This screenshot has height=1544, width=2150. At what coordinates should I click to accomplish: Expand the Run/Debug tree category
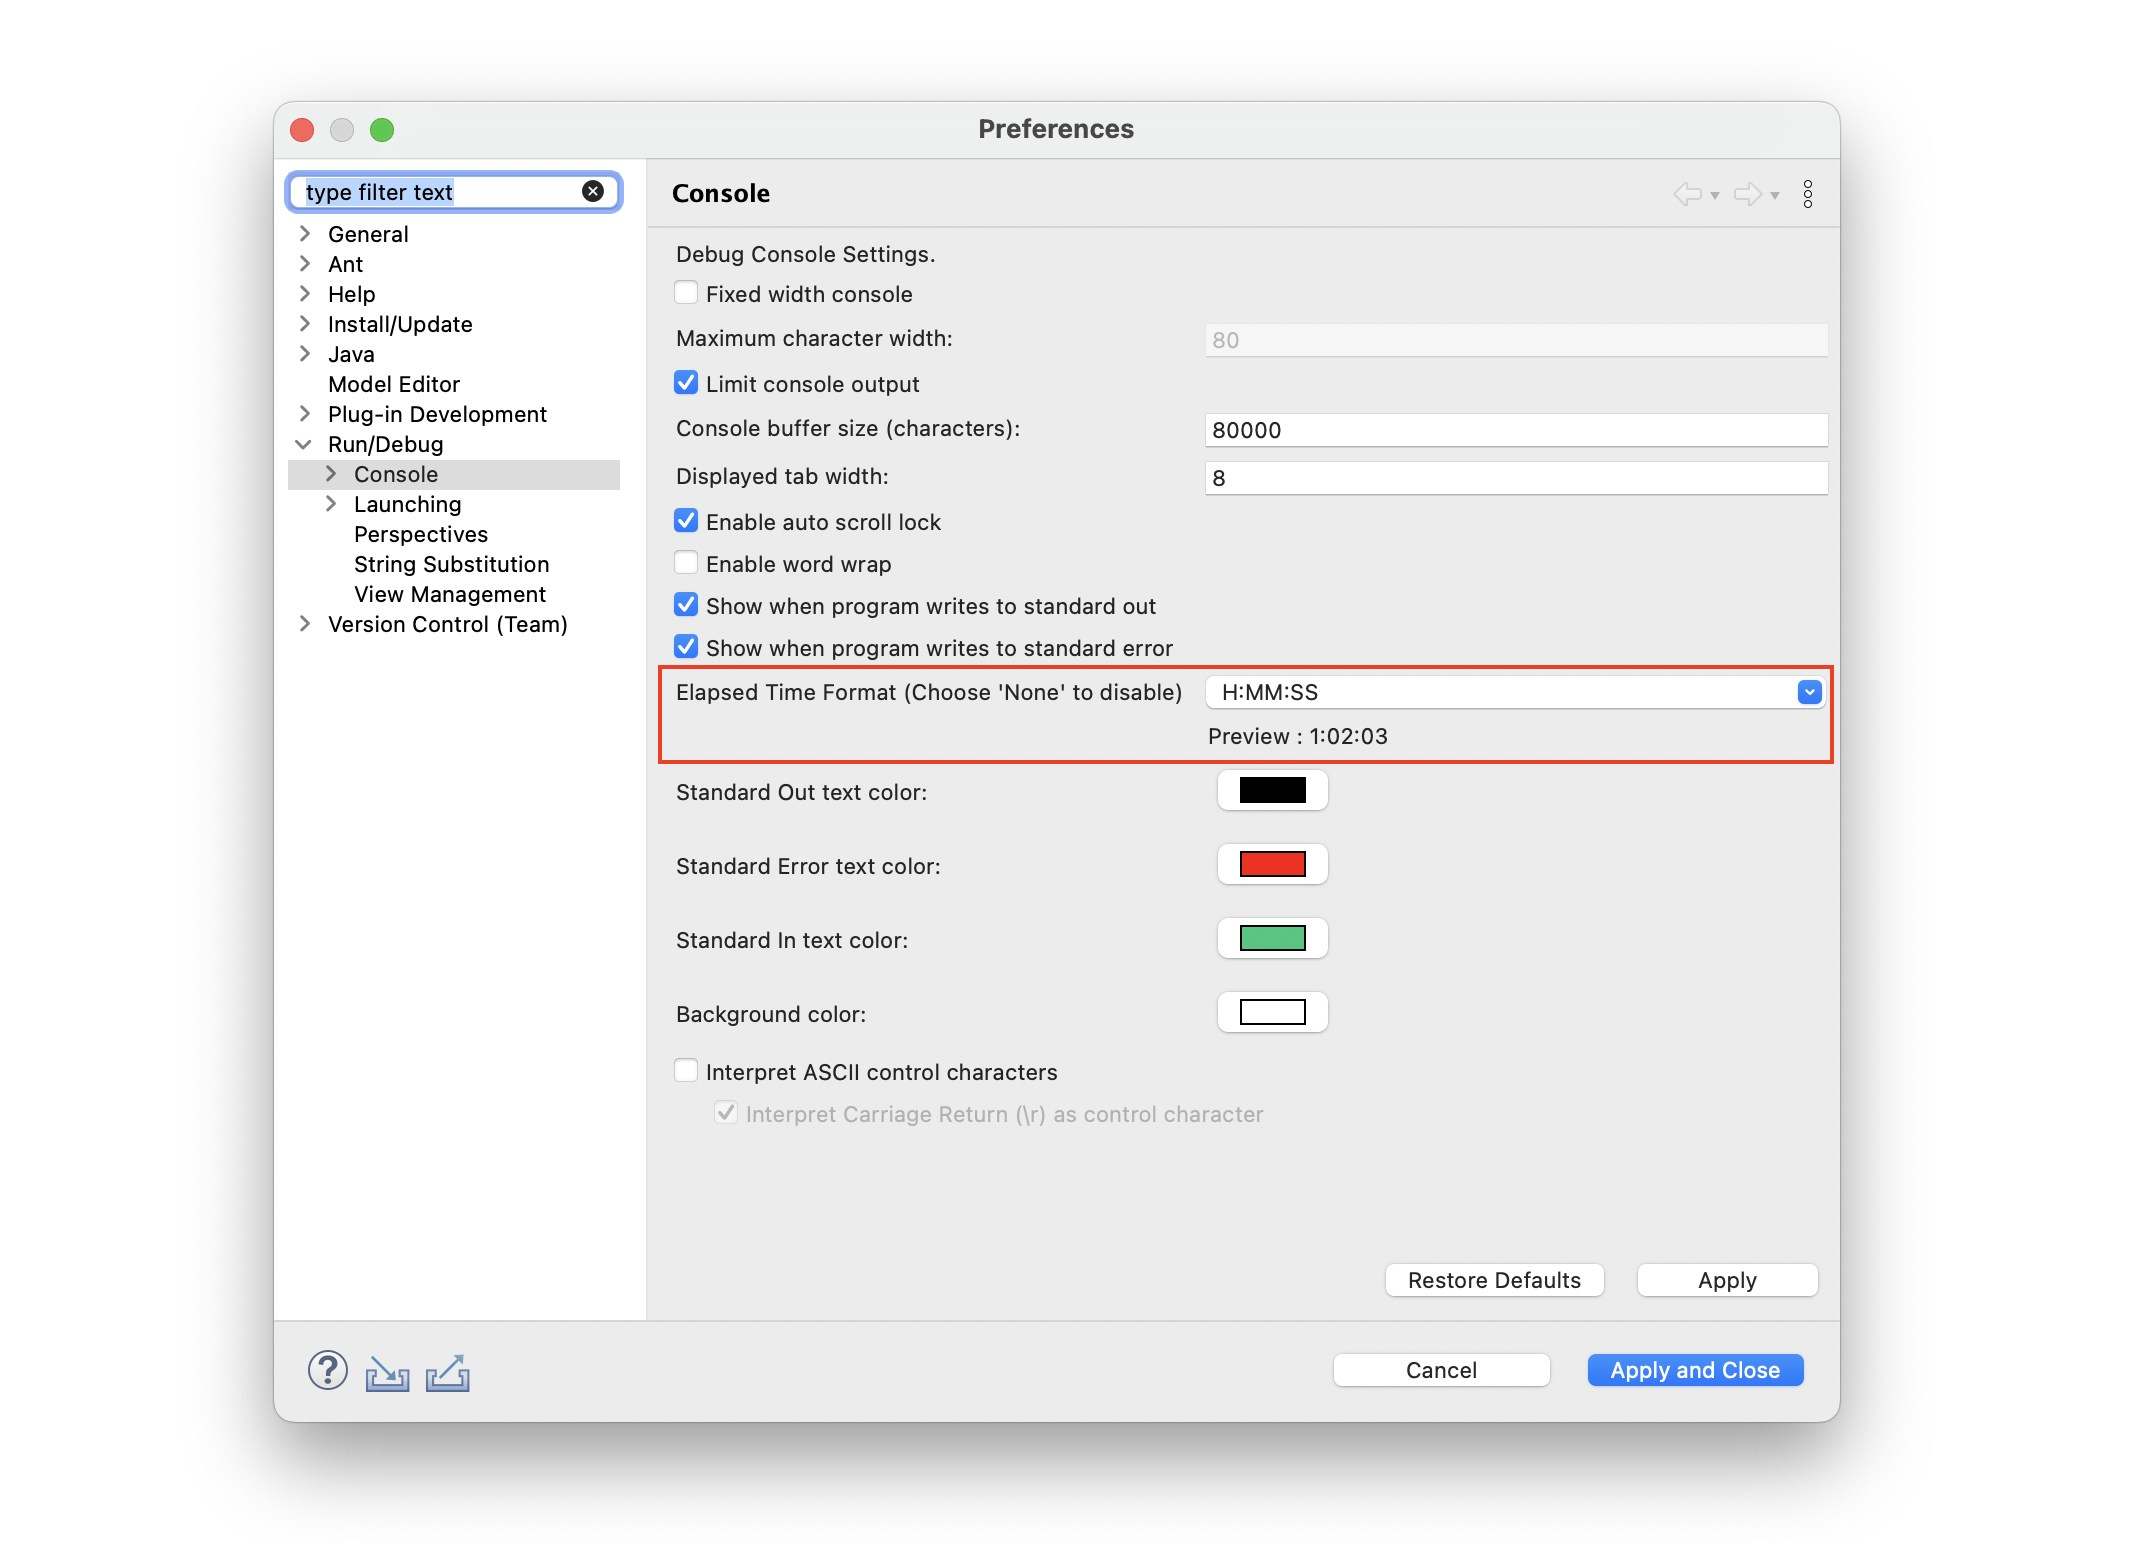305,444
